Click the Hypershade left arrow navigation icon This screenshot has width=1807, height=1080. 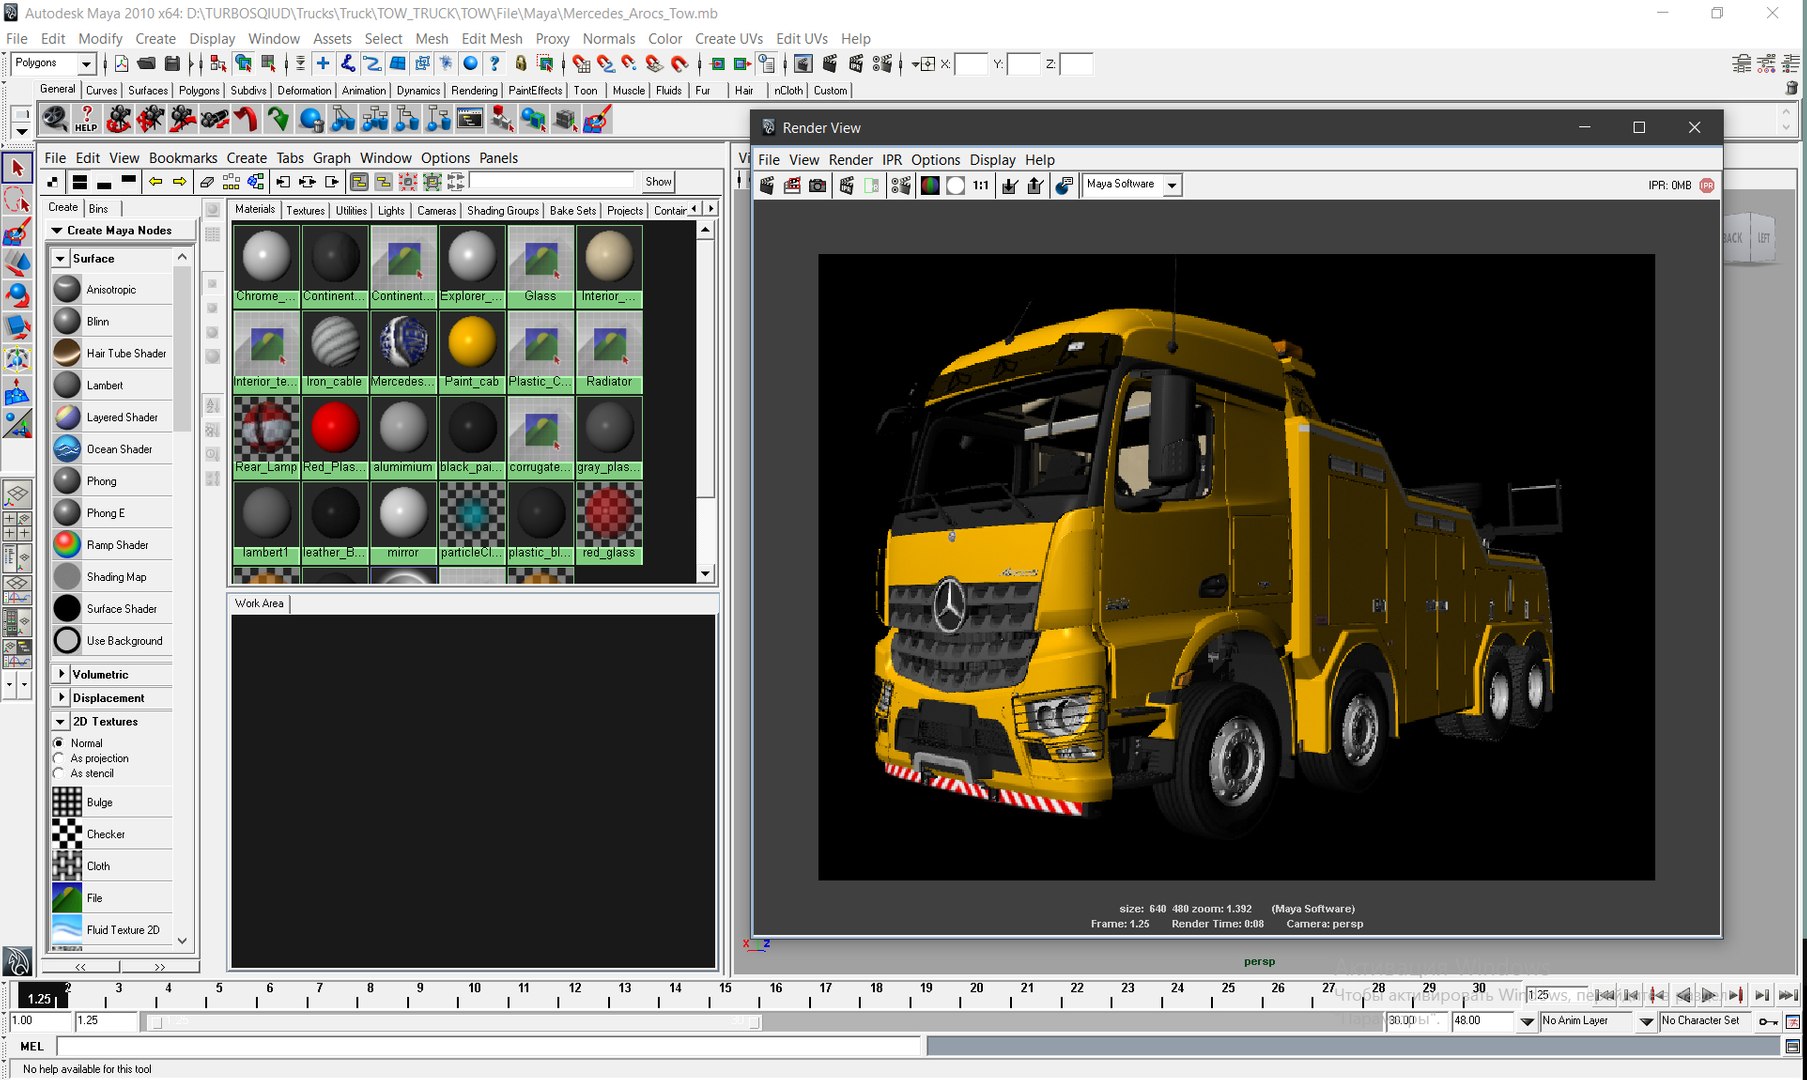click(x=156, y=182)
